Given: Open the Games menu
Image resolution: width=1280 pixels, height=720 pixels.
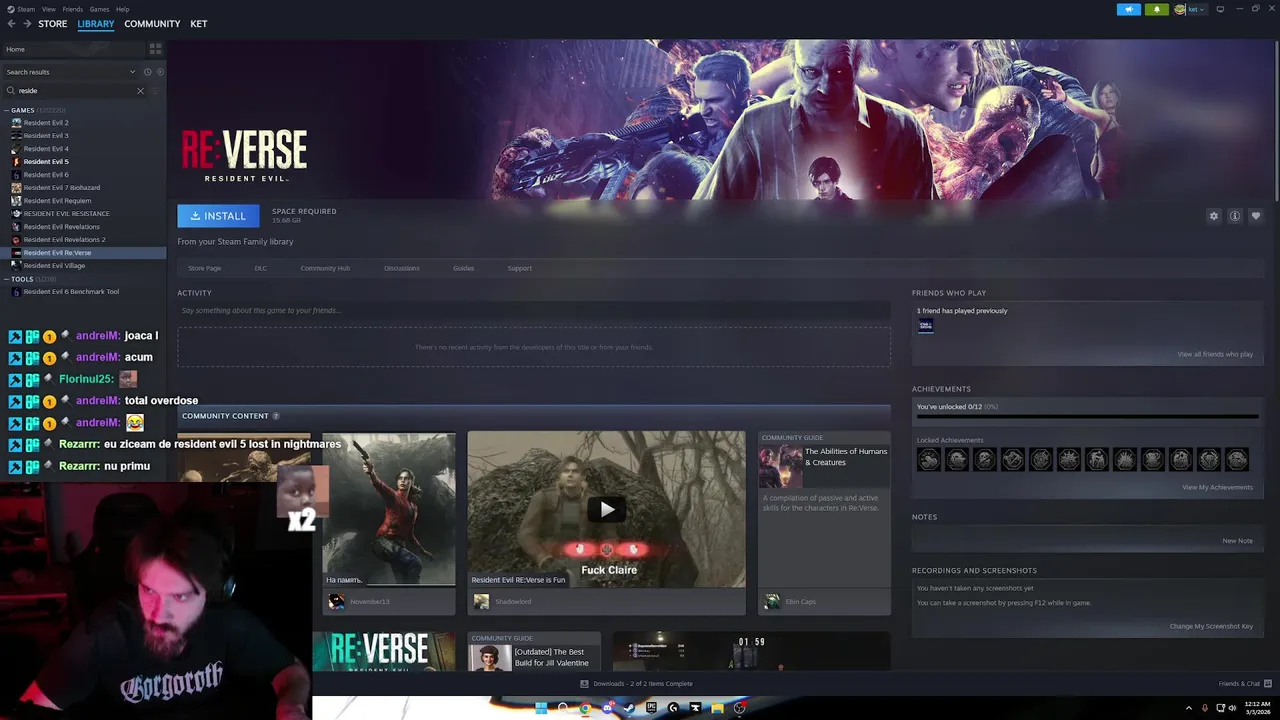Looking at the screenshot, I should tap(99, 9).
